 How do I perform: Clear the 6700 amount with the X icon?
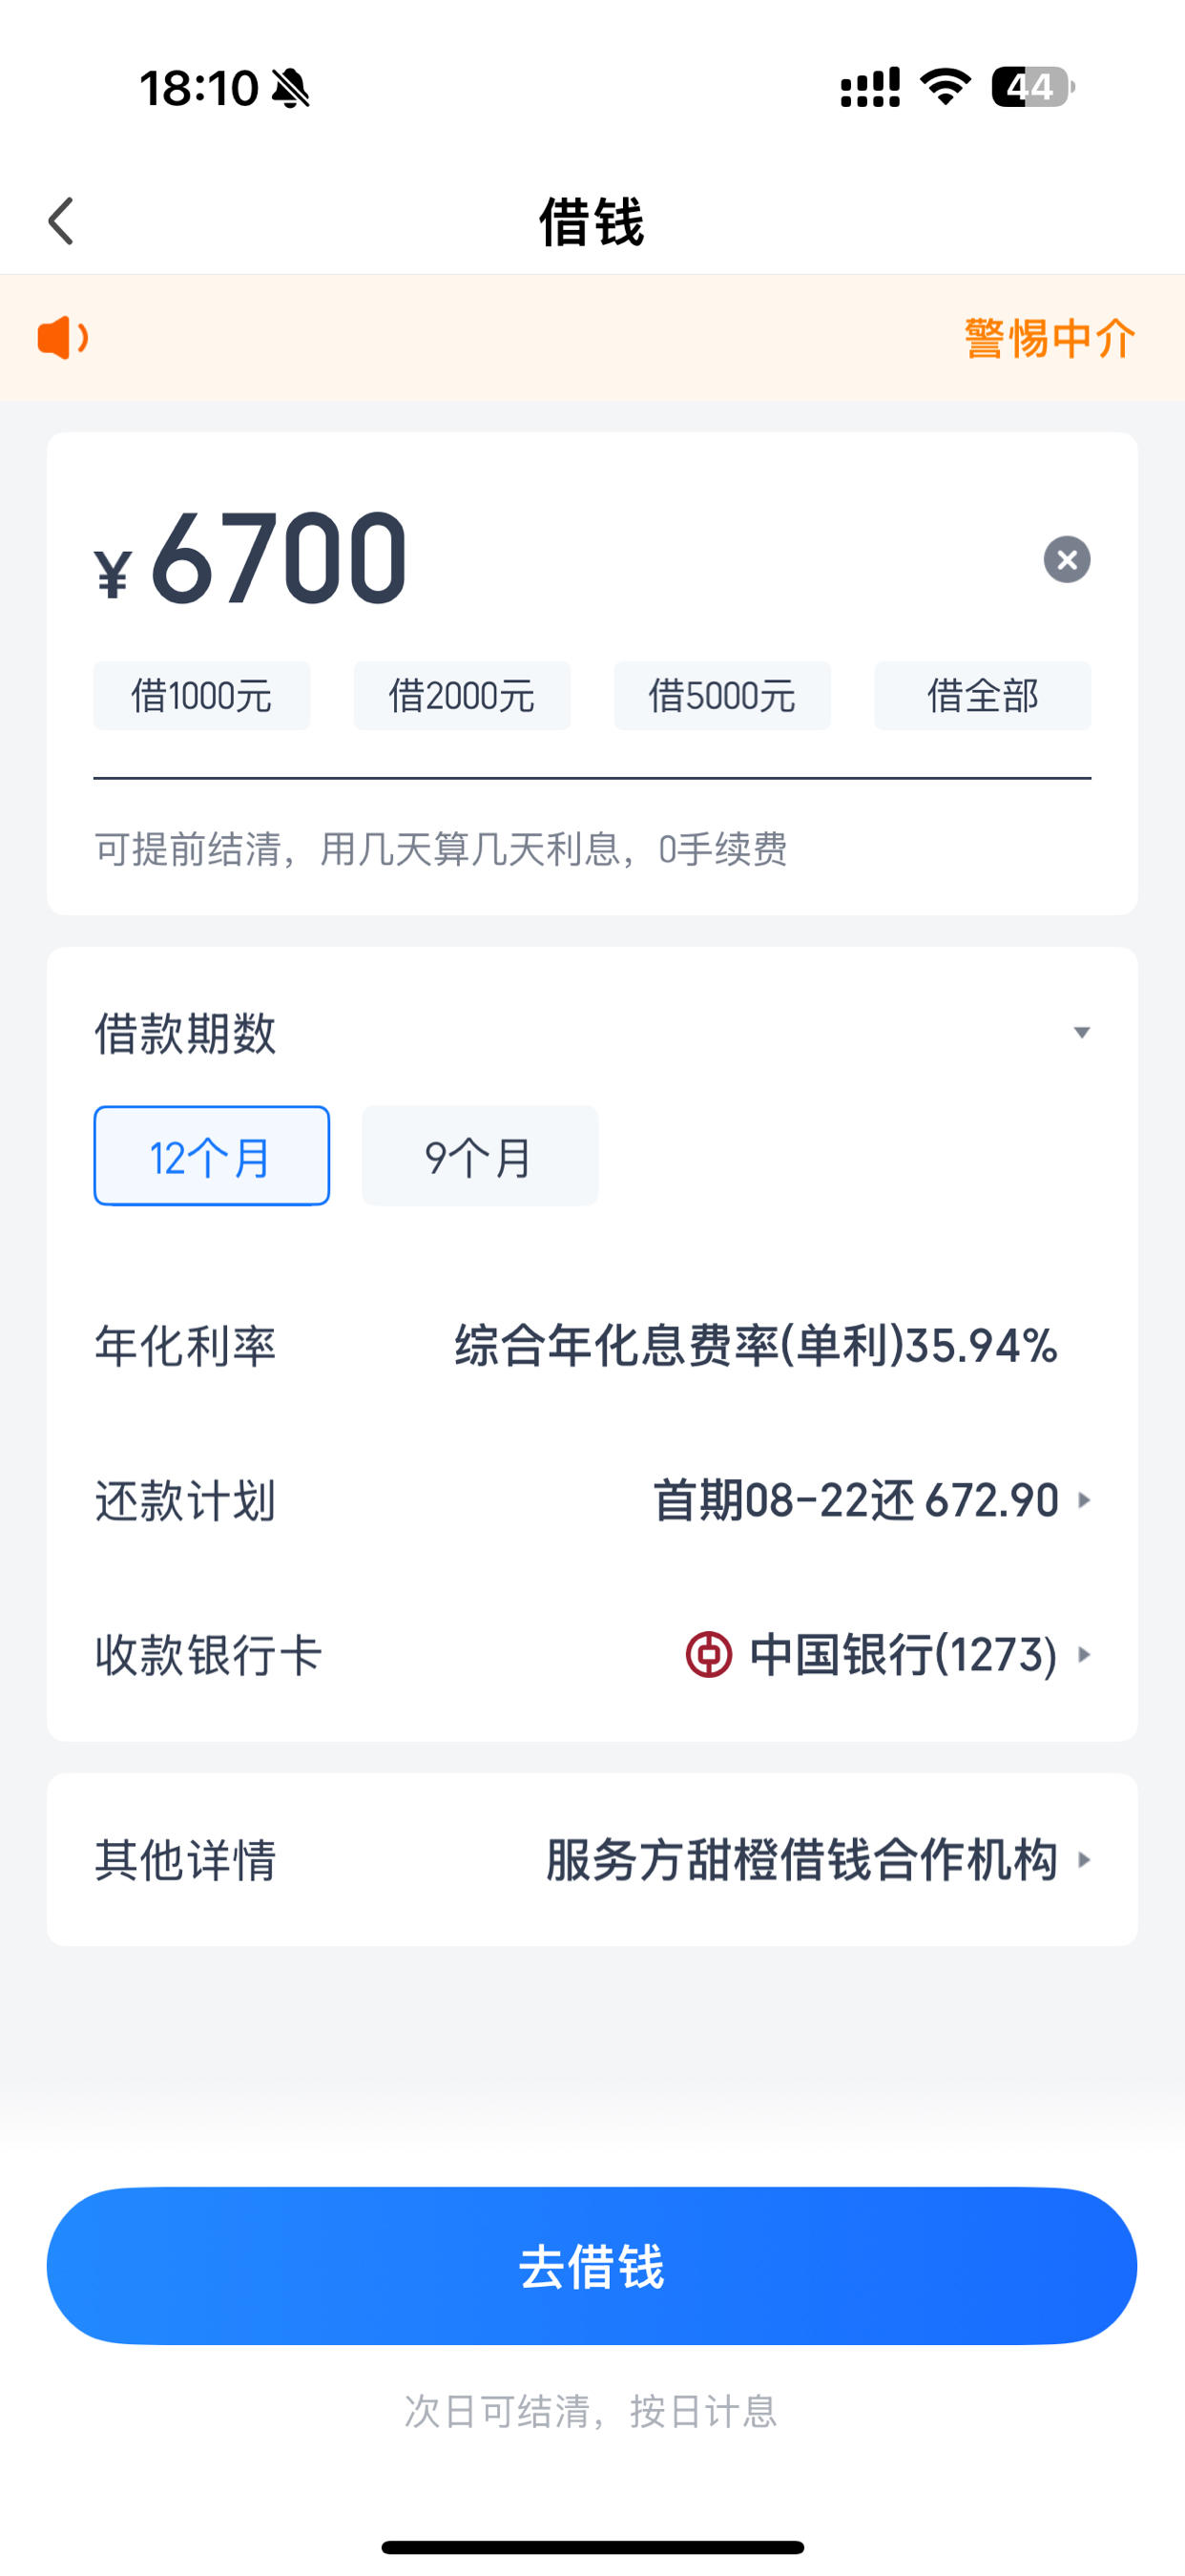(1067, 559)
